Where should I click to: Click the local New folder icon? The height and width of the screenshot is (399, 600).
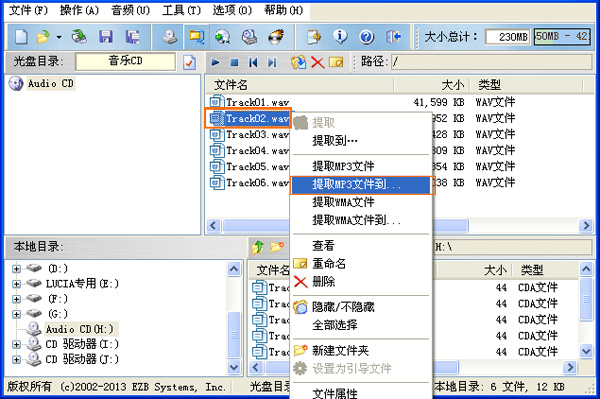tap(277, 247)
